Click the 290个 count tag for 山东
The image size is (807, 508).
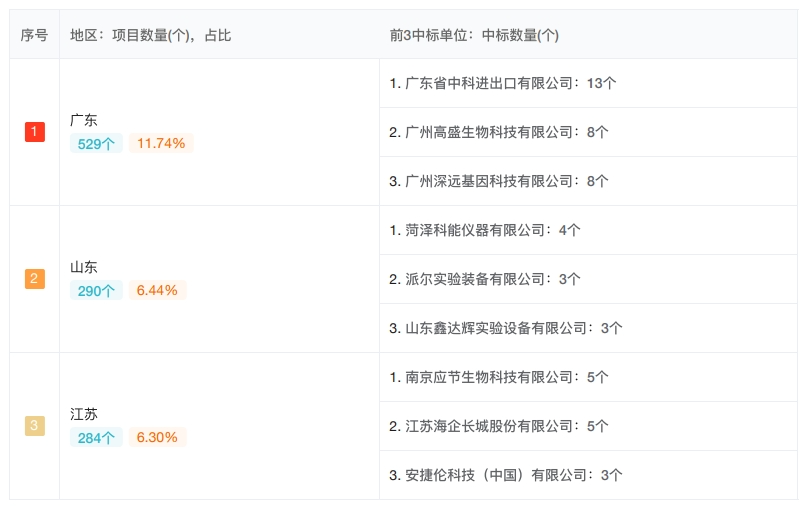[x=96, y=290]
